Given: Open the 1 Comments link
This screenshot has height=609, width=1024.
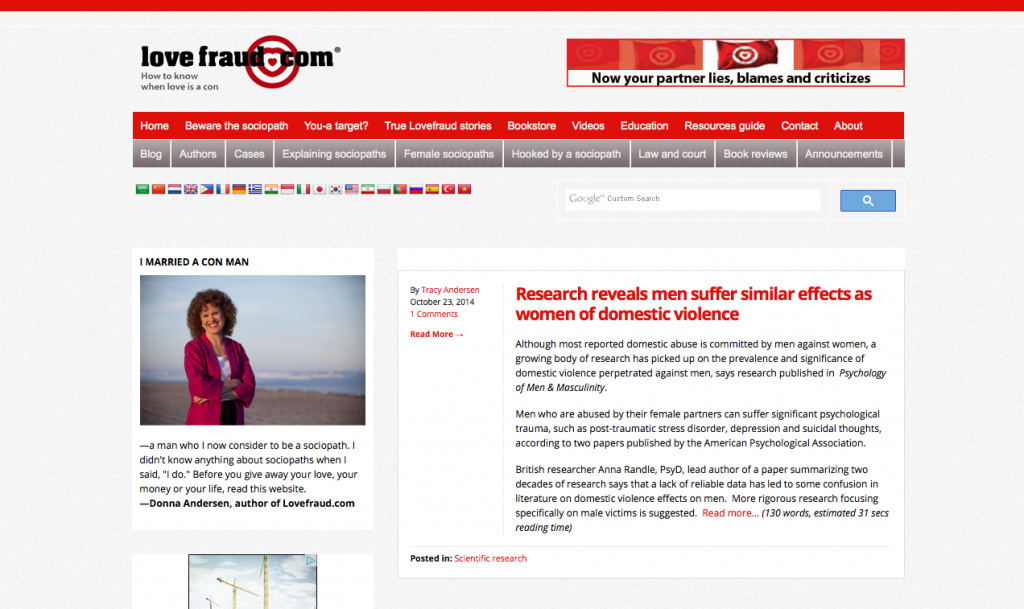Looking at the screenshot, I should [433, 314].
